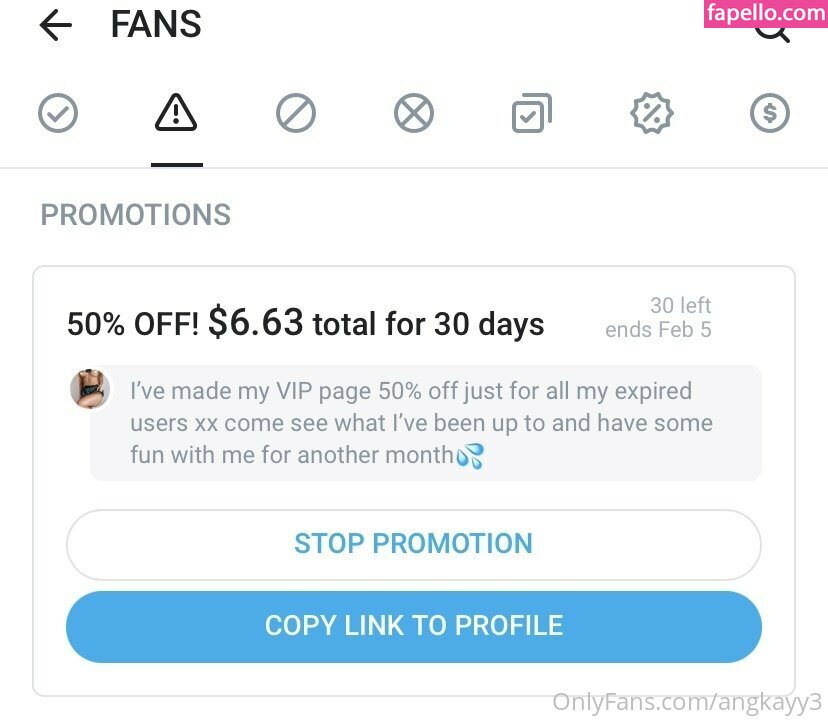
Task: Select the stacked checkbox lists icon
Action: [x=532, y=112]
